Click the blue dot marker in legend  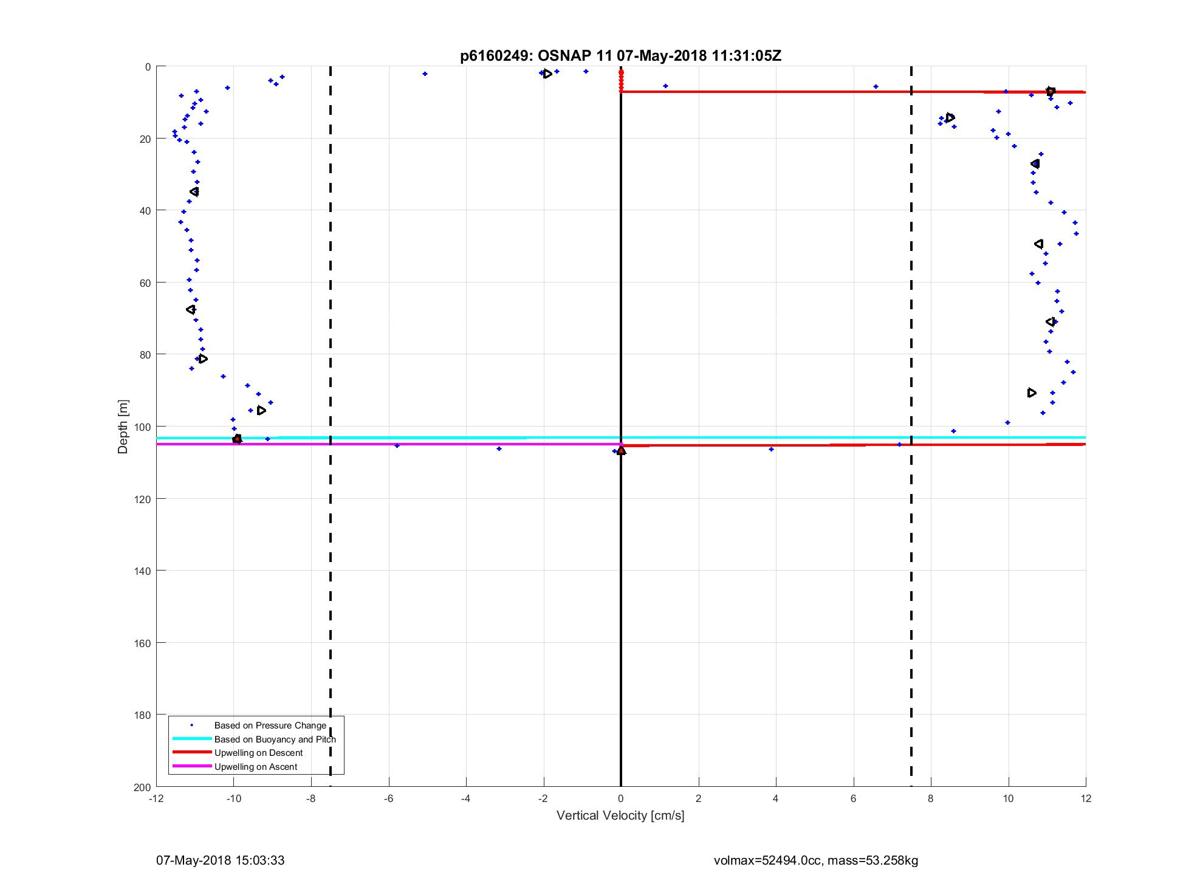pos(191,724)
